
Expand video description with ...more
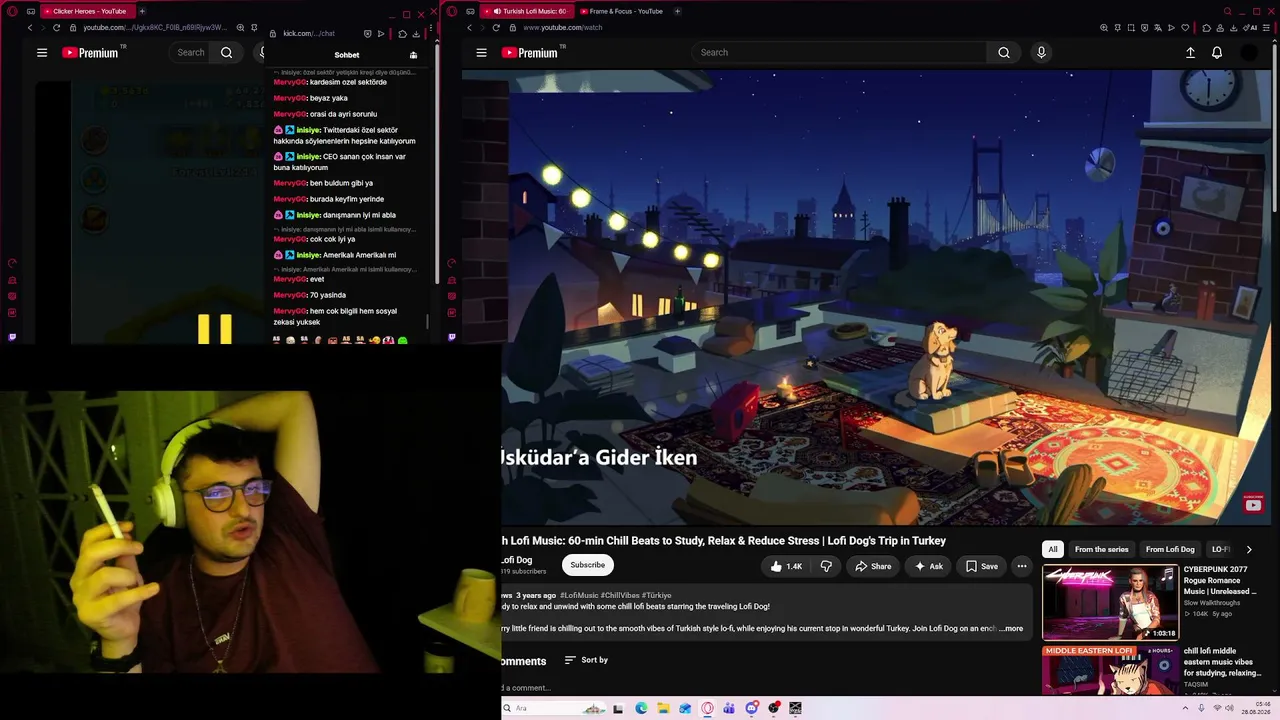pyautogui.click(x=1011, y=629)
